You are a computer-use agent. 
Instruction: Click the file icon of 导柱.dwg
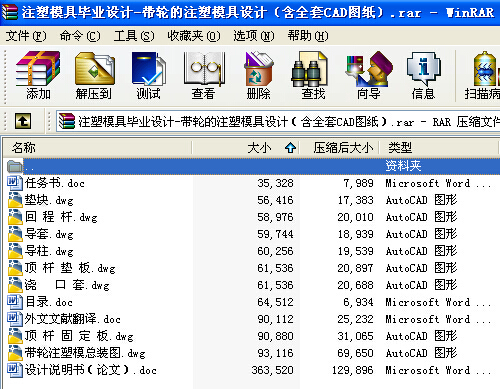click(x=15, y=251)
